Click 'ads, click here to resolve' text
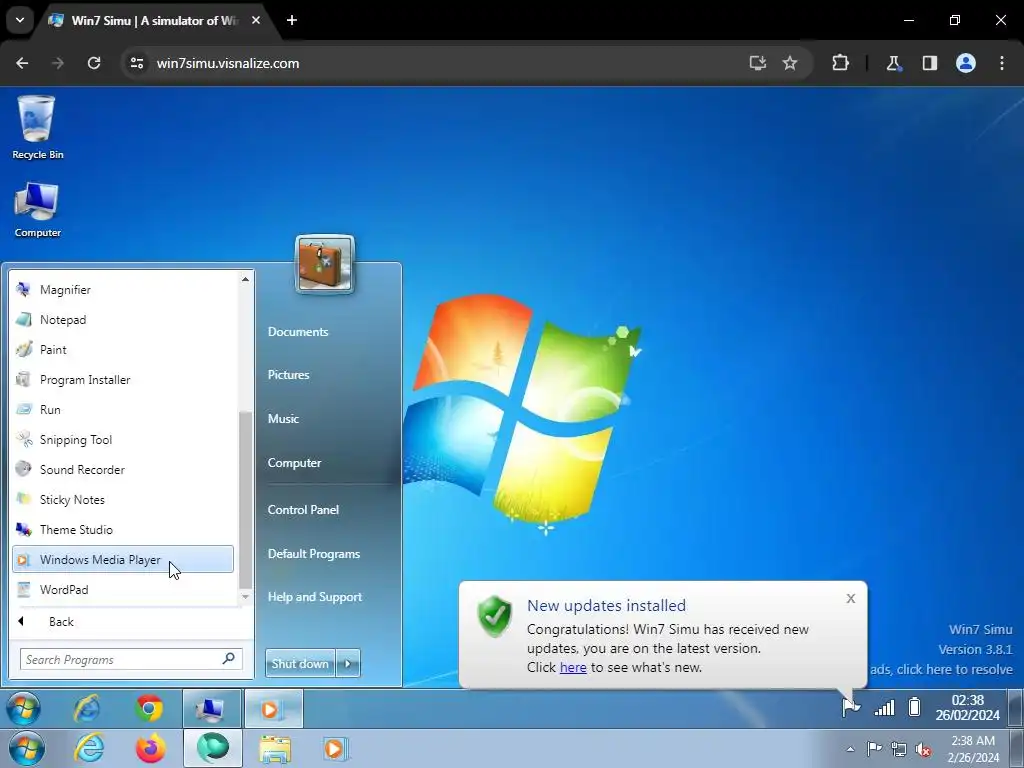The image size is (1024, 768). [941, 669]
